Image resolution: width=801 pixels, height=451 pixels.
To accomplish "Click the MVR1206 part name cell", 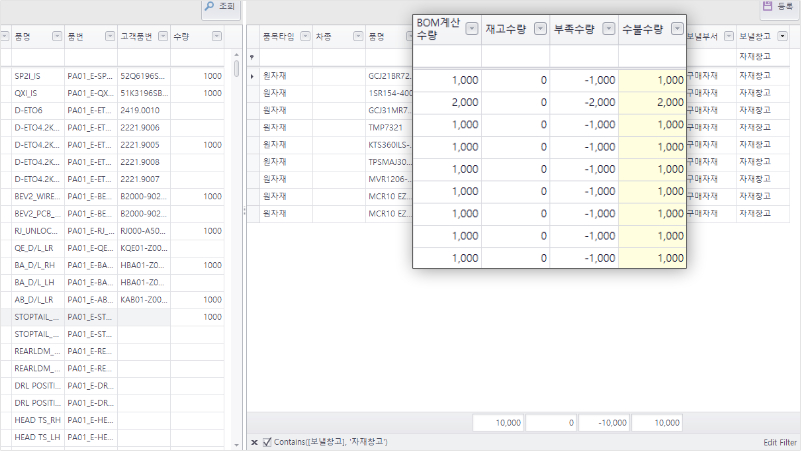I will pyautogui.click(x=389, y=179).
